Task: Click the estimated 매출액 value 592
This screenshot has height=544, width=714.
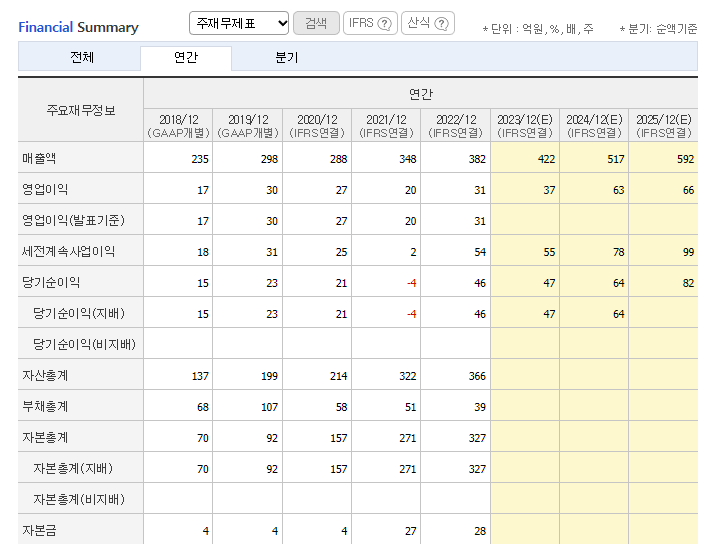Action: point(685,159)
